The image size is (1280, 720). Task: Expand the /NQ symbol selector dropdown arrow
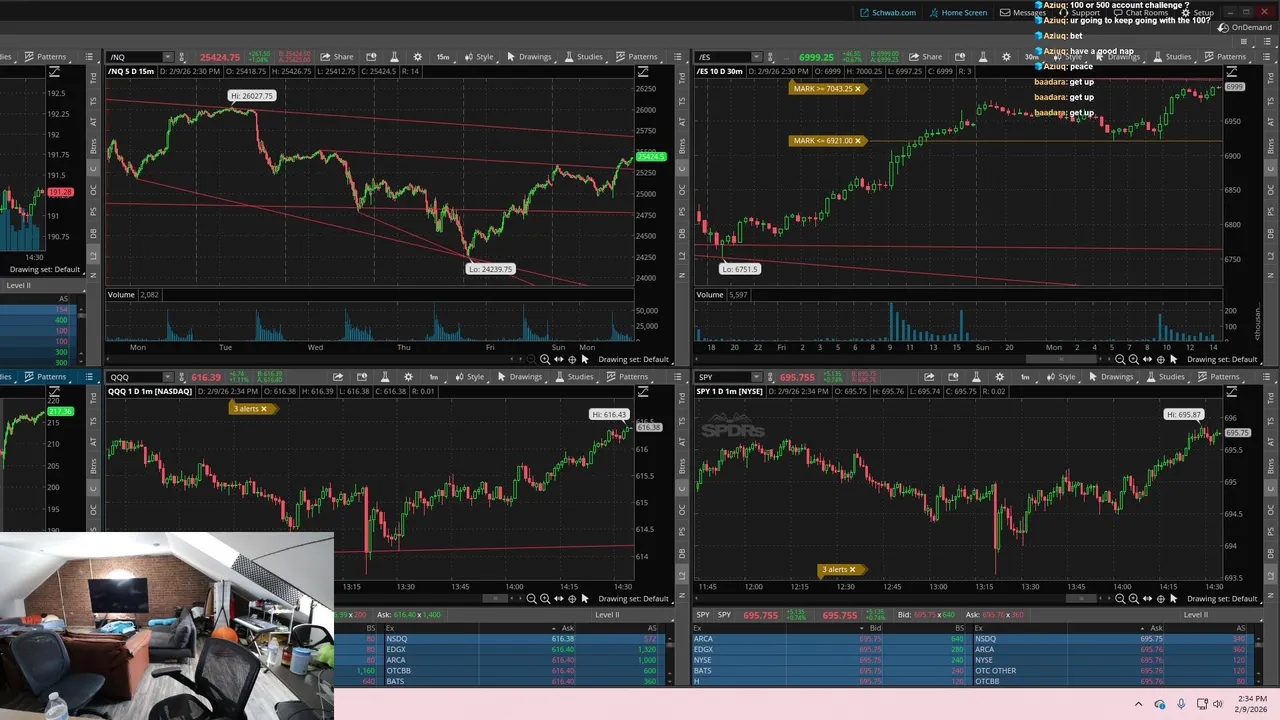click(x=168, y=57)
